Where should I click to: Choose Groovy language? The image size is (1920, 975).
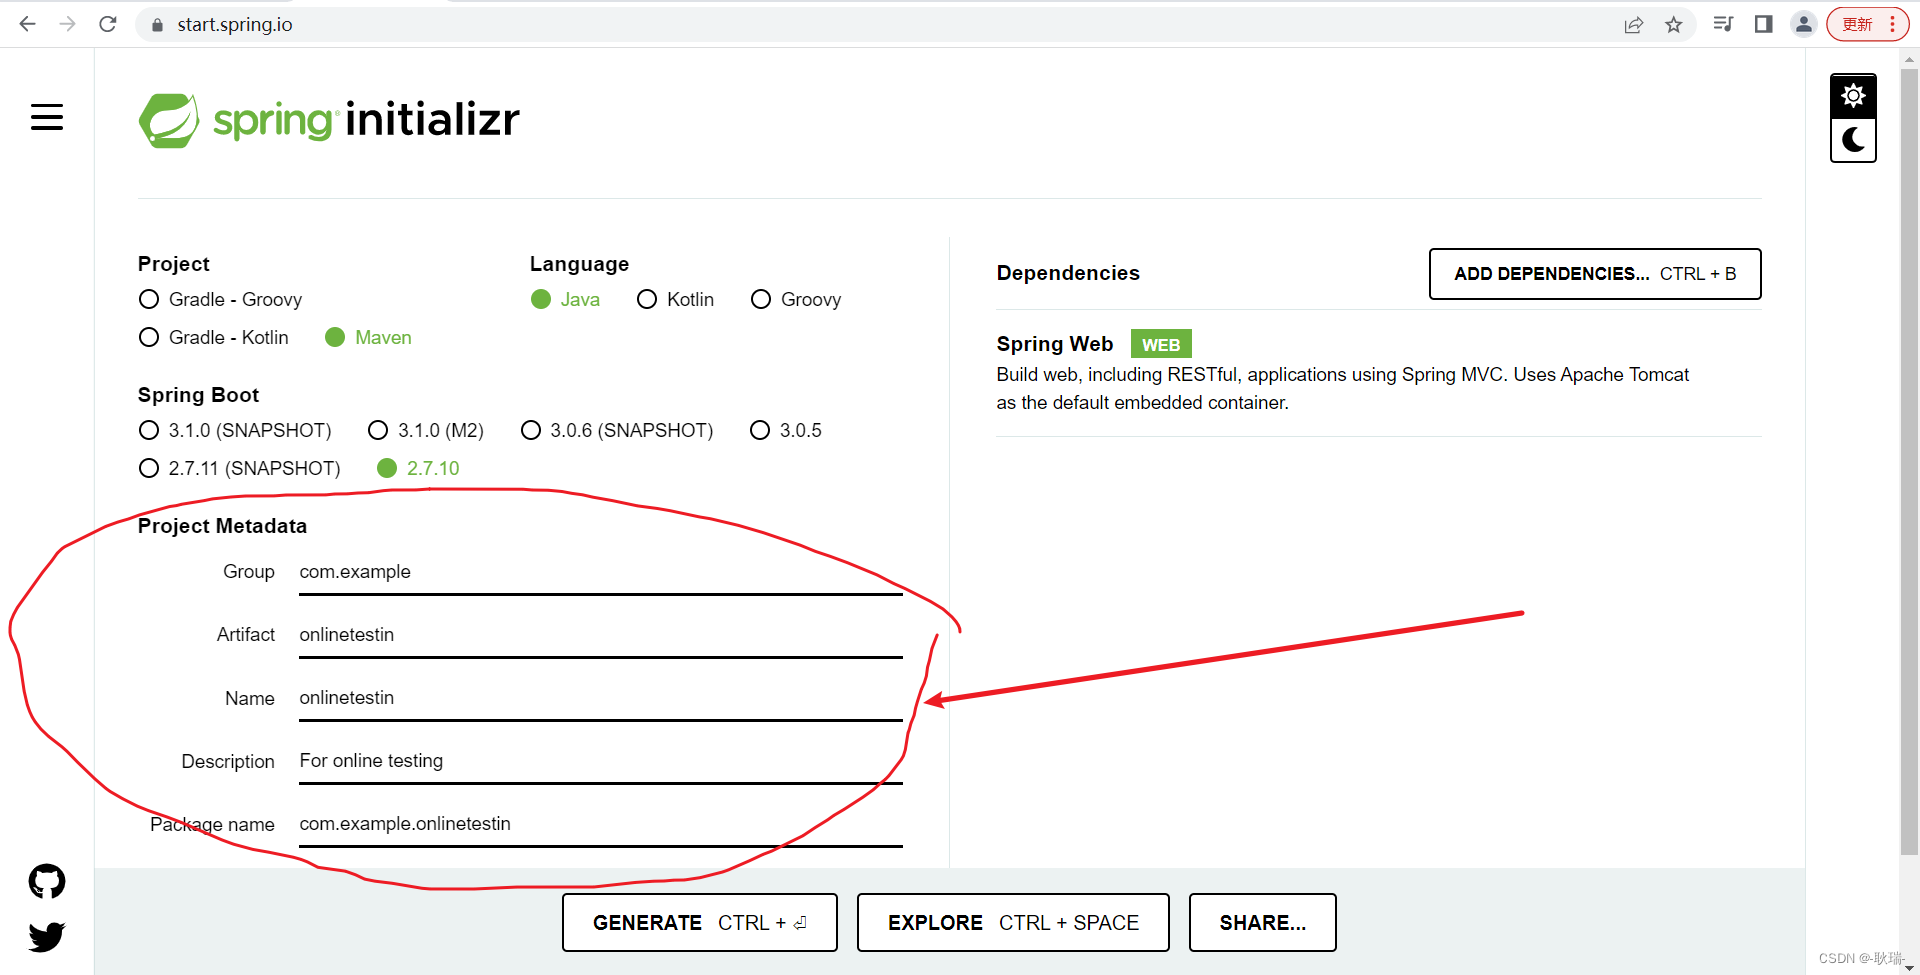pos(796,299)
